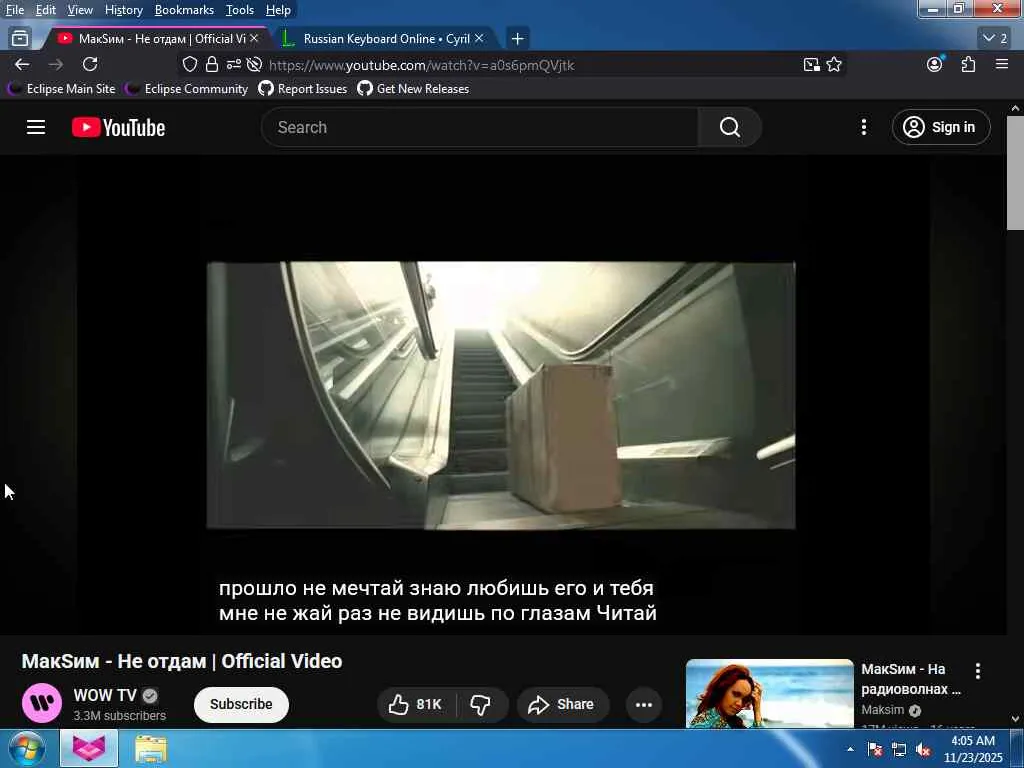Like the video with 81K thumbs up
The height and width of the screenshot is (768, 1024).
415,705
